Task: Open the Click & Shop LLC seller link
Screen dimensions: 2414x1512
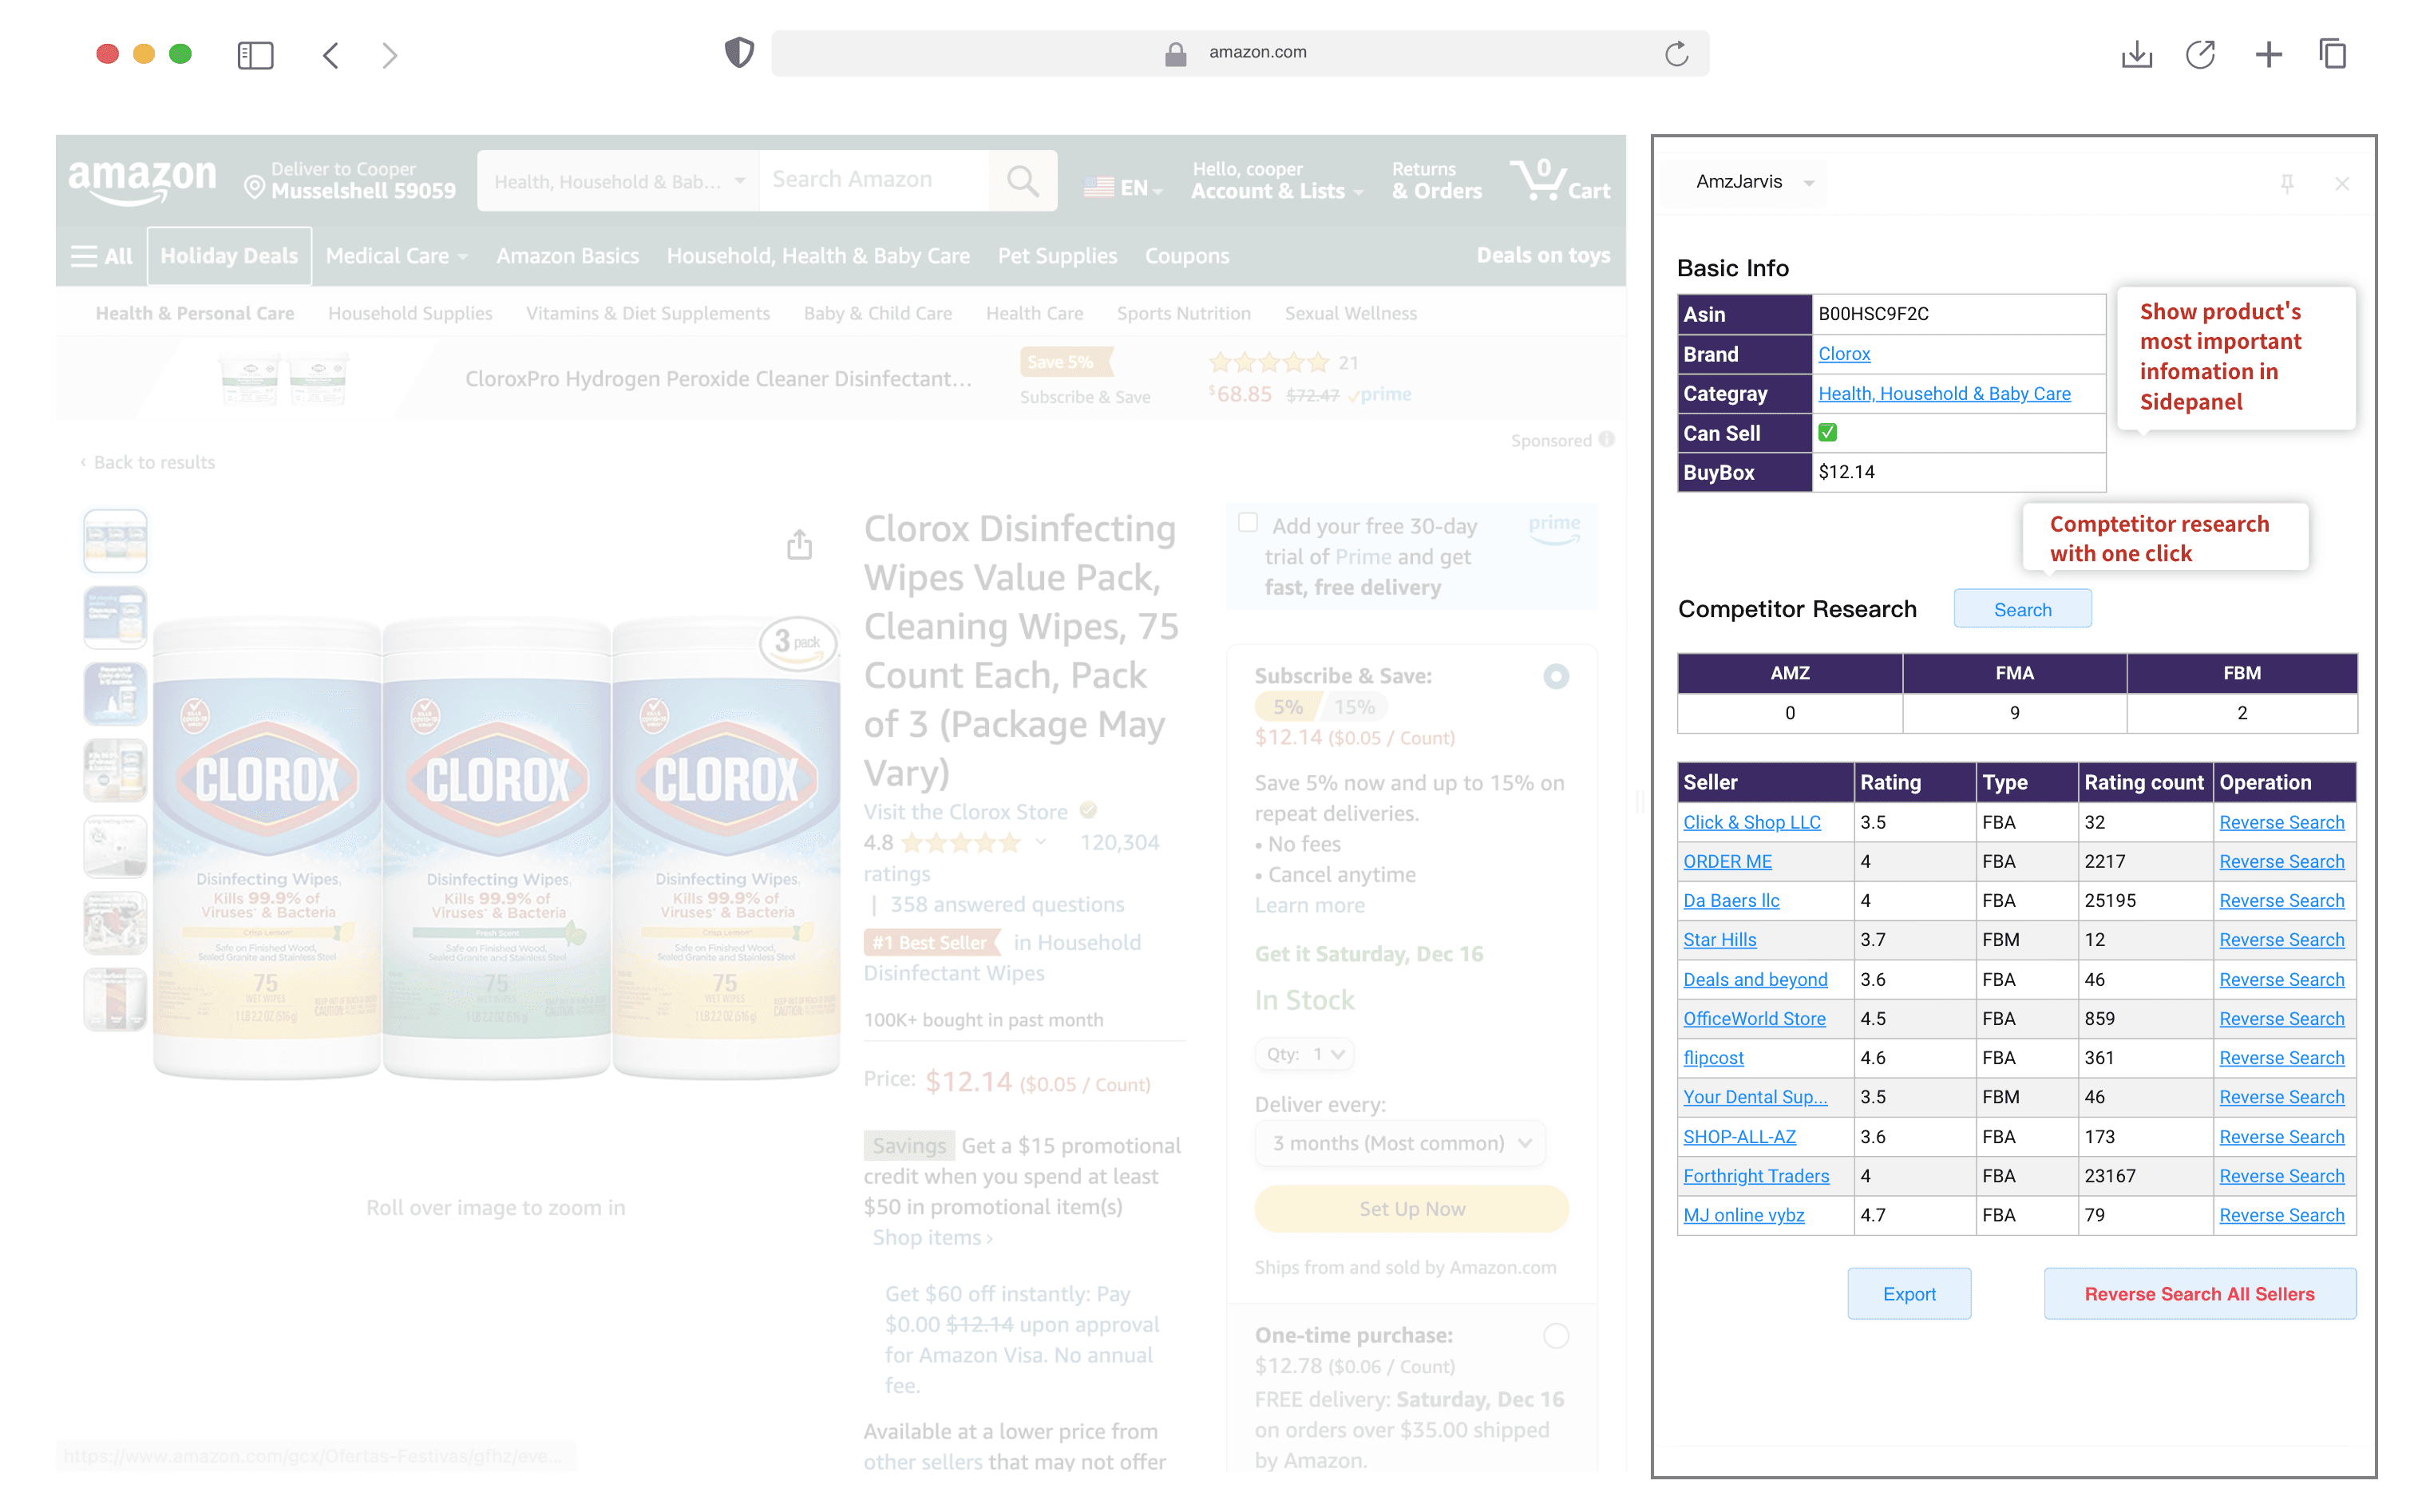Action: [x=1751, y=821]
